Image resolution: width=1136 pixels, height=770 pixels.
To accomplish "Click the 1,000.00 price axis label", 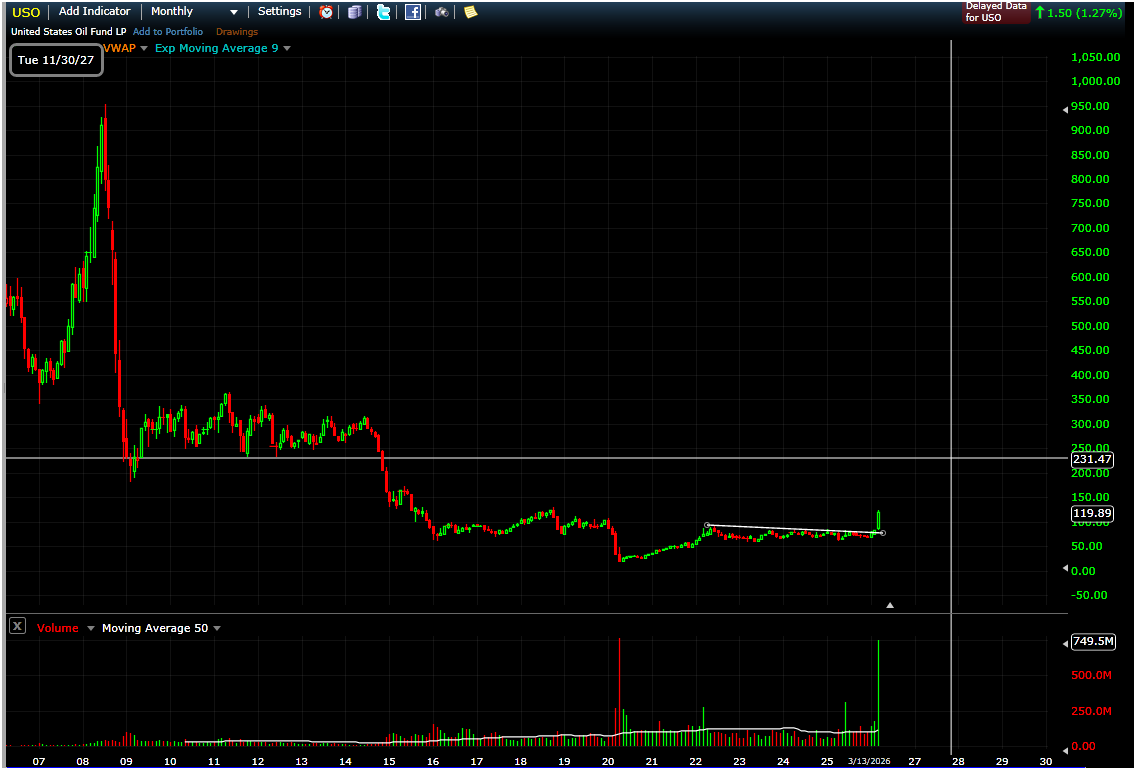I will 1095,81.
